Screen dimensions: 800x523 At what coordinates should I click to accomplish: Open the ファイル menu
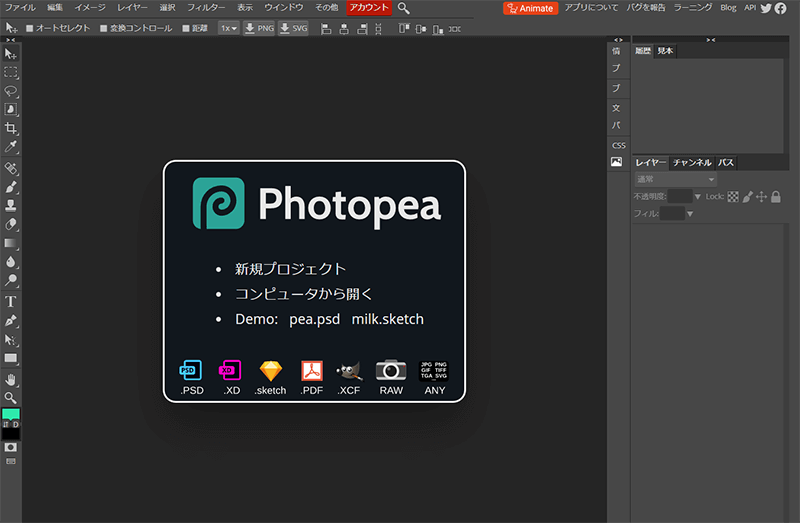point(20,8)
